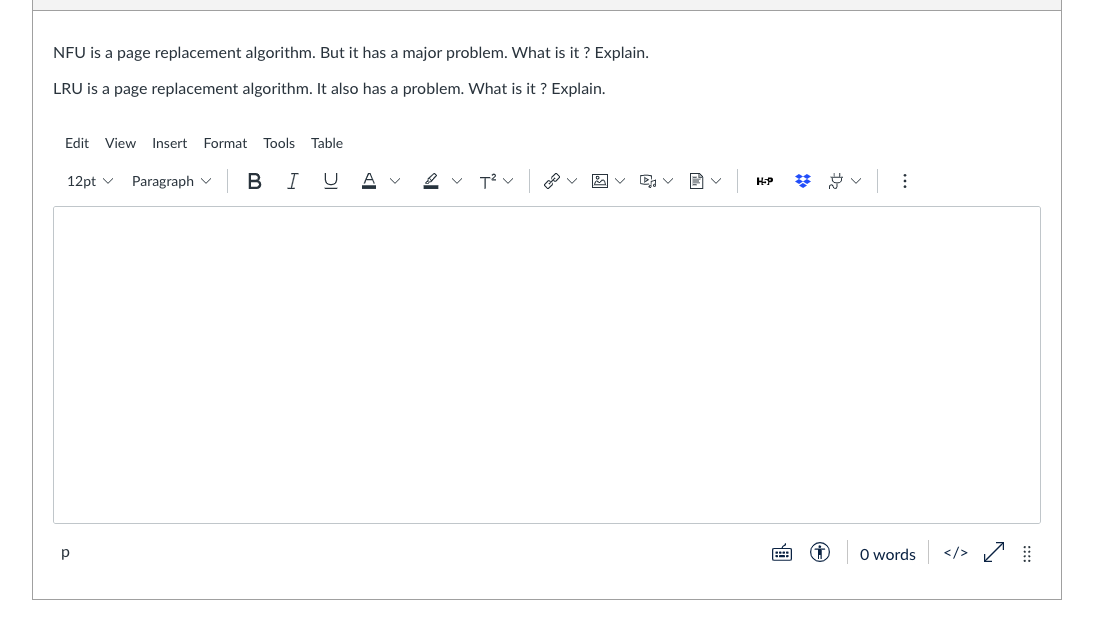
Task: Open the 12pt font size dropdown
Action: (89, 181)
